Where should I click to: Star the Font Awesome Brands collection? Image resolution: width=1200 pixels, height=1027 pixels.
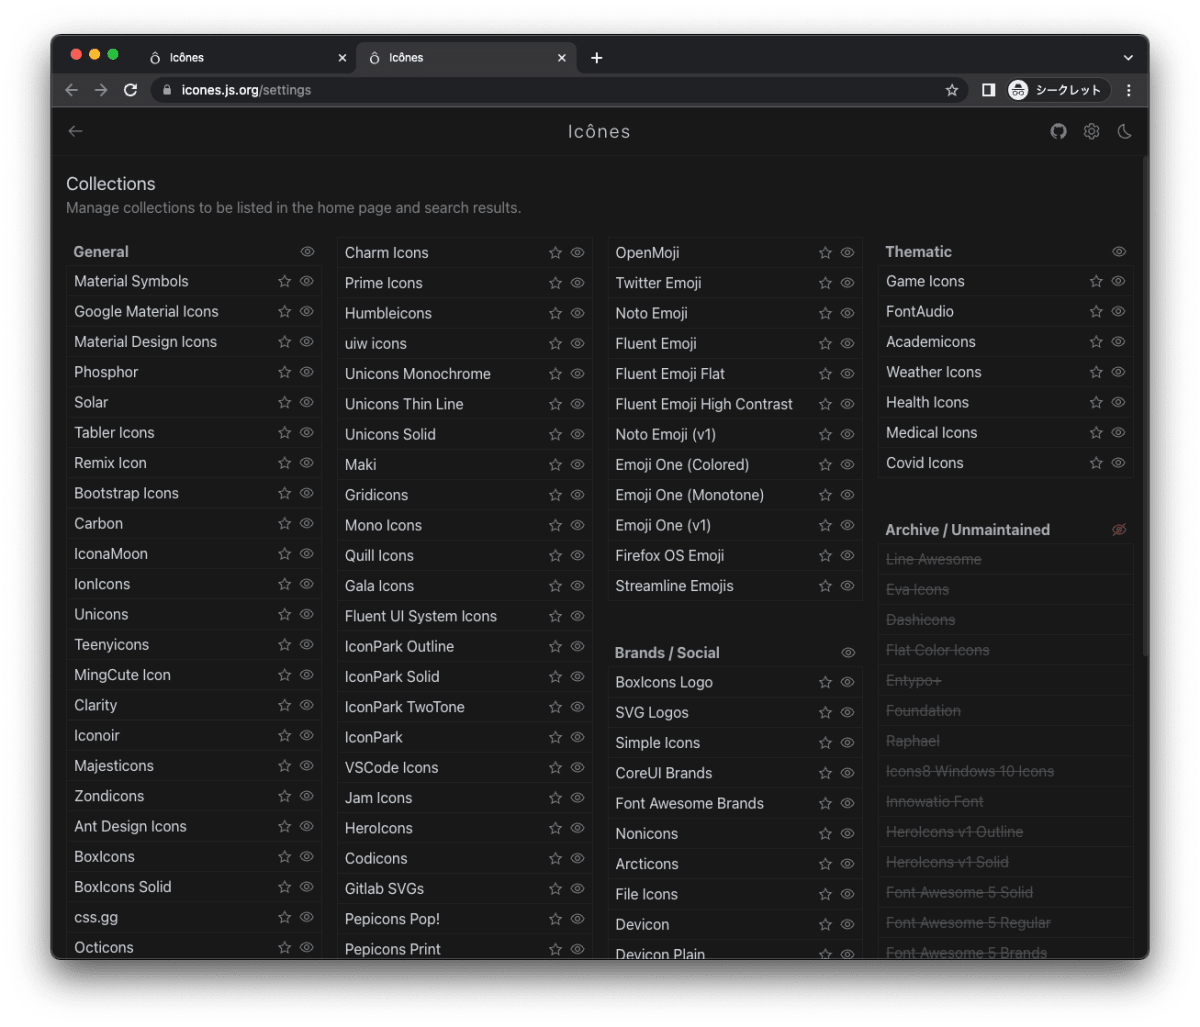coord(825,804)
